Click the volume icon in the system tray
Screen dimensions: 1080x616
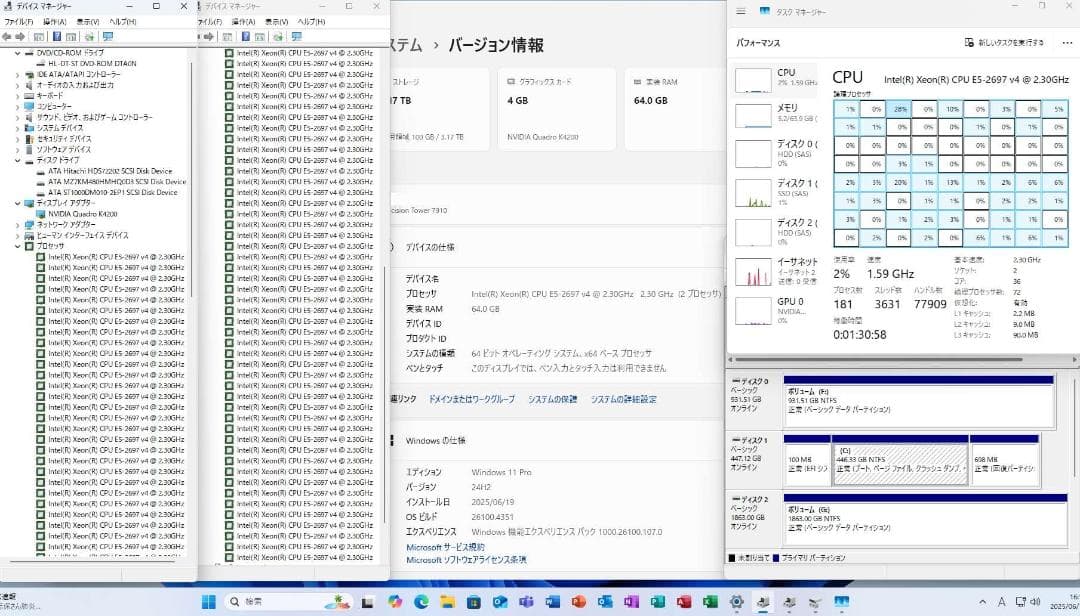(1035, 602)
